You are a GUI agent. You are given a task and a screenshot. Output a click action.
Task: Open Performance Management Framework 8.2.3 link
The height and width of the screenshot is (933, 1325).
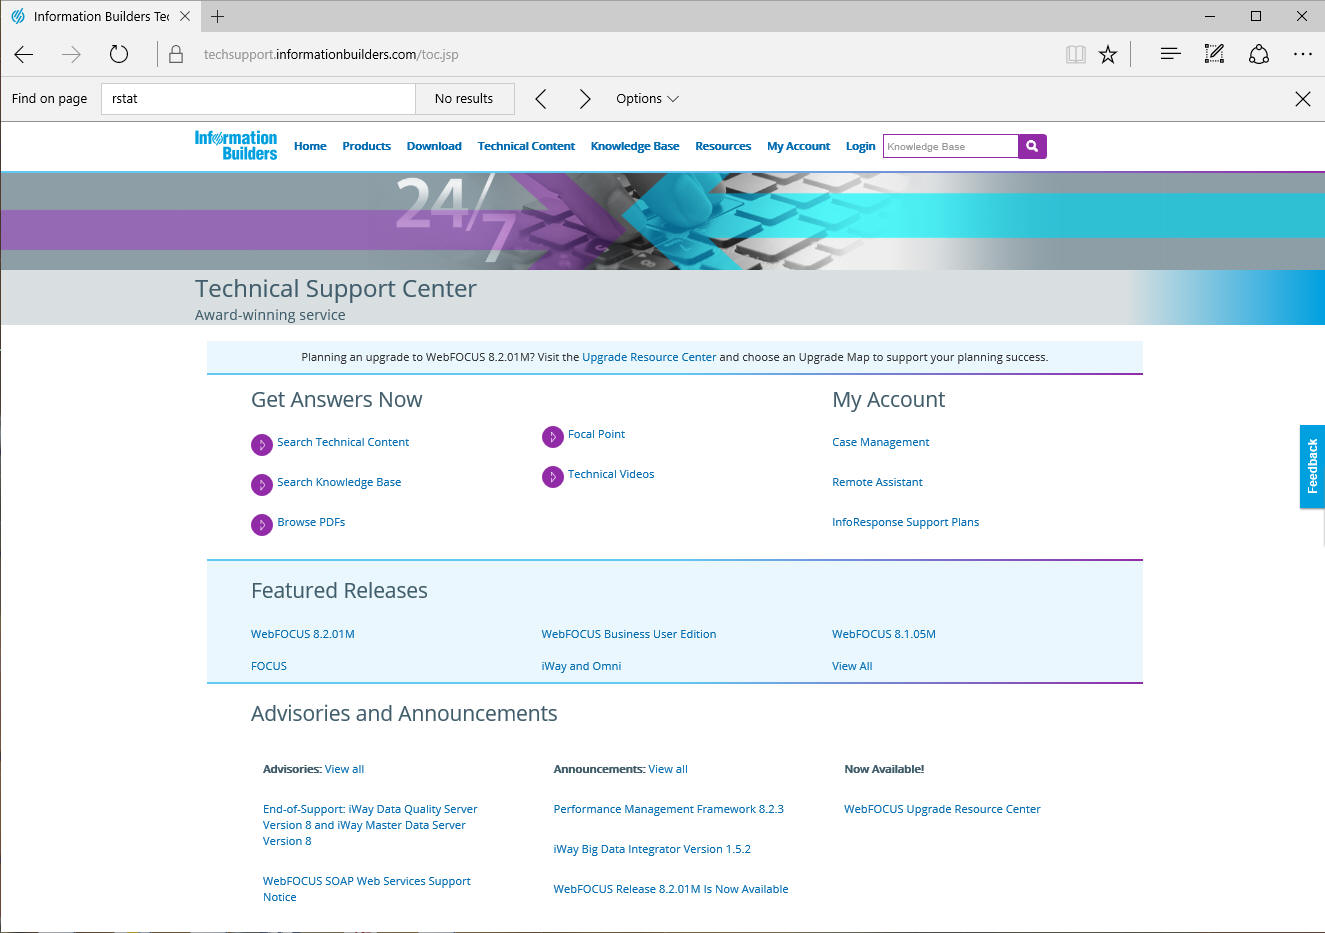[x=669, y=809]
